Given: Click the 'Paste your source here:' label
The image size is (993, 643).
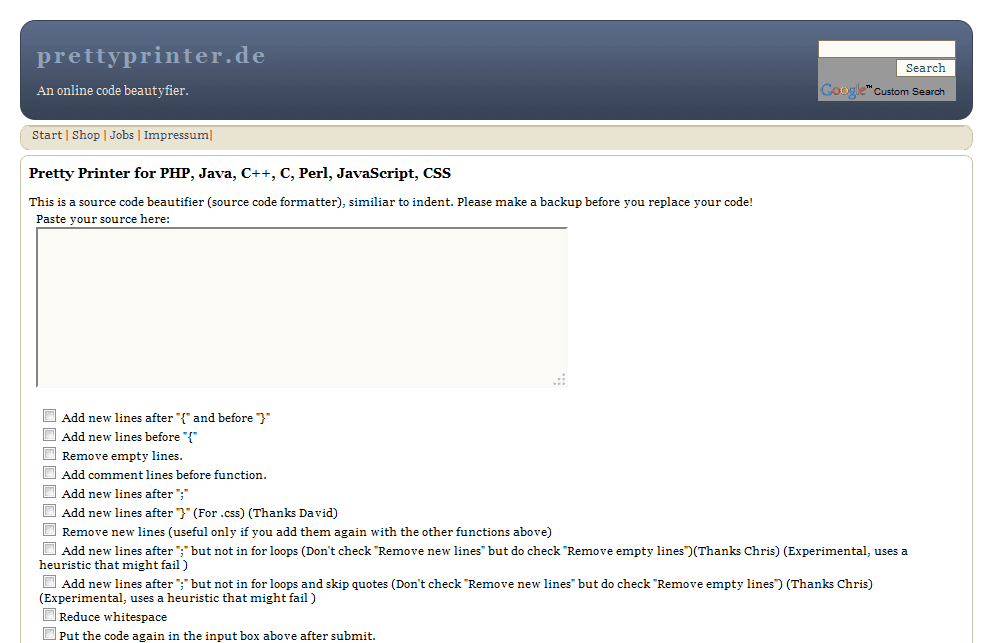Looking at the screenshot, I should 103,219.
